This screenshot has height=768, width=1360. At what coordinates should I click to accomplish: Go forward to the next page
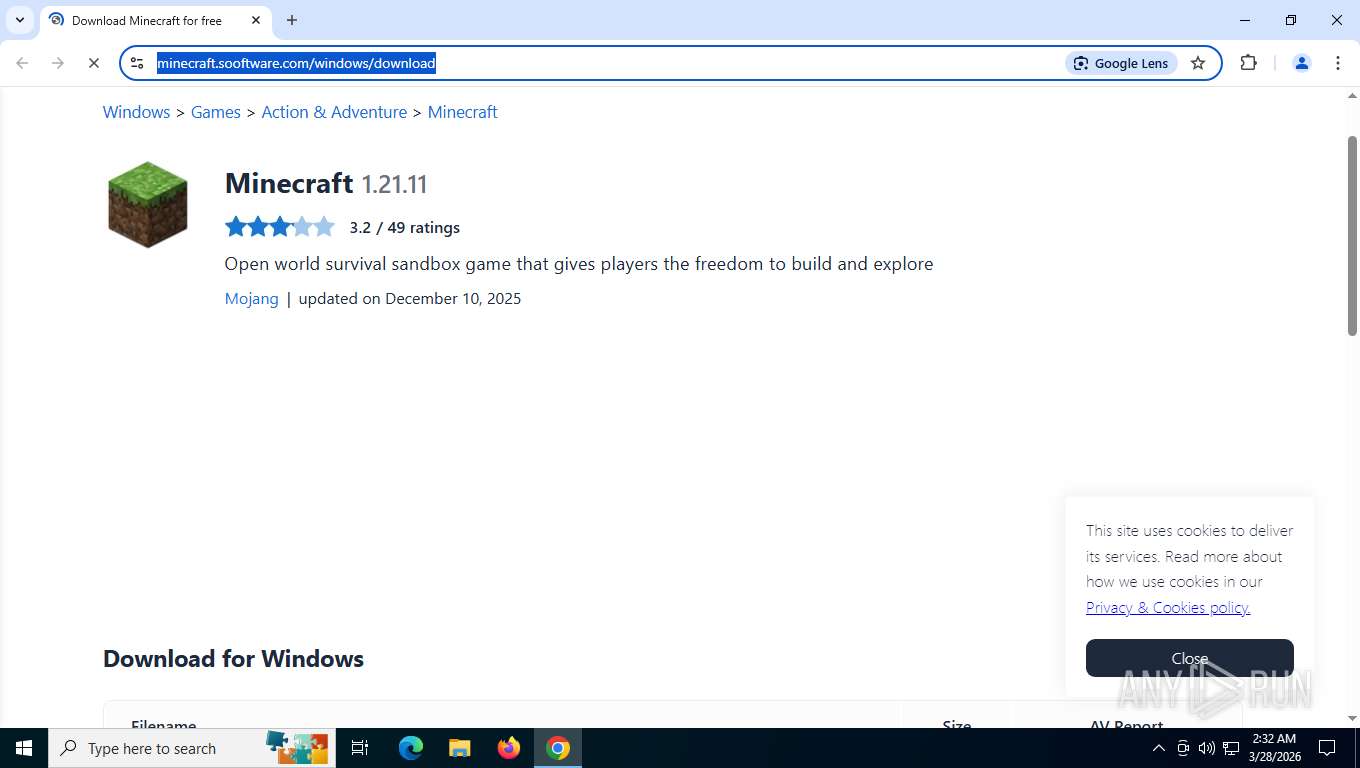(58, 63)
